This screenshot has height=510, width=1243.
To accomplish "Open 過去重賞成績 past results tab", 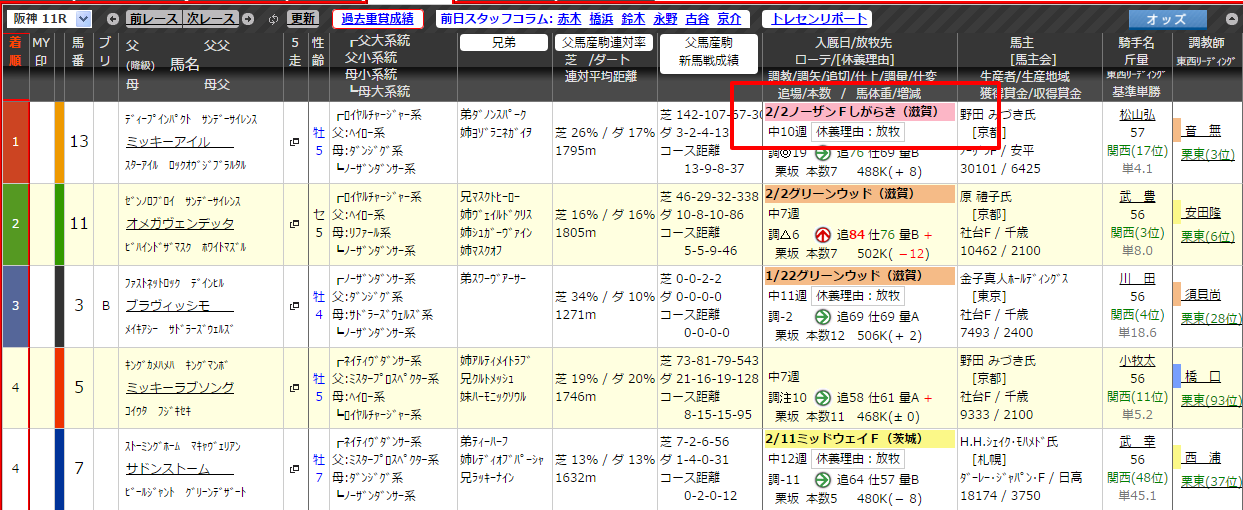I will tap(378, 19).
